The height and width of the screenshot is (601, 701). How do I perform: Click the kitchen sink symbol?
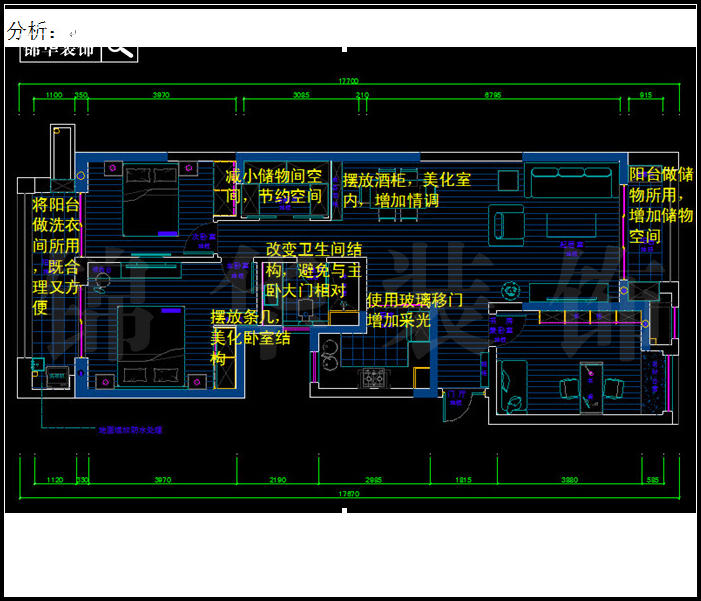tap(329, 348)
